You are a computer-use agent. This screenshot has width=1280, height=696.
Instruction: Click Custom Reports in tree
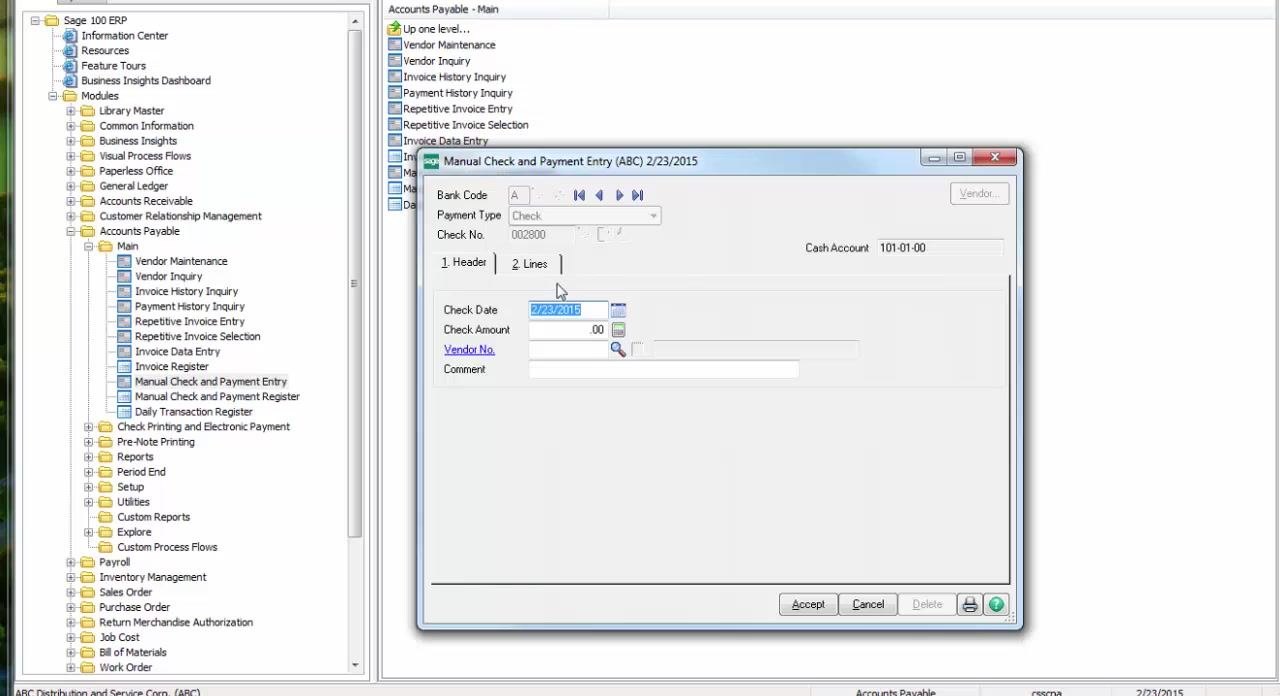153,517
